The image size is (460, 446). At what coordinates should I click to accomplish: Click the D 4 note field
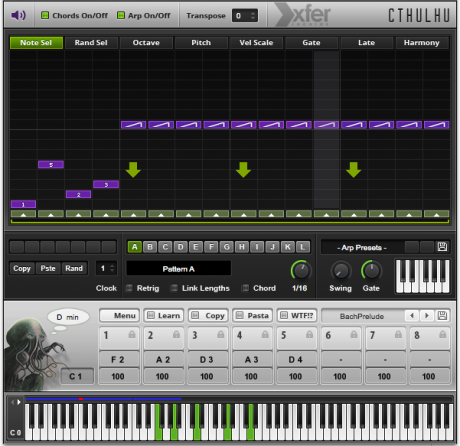296,359
